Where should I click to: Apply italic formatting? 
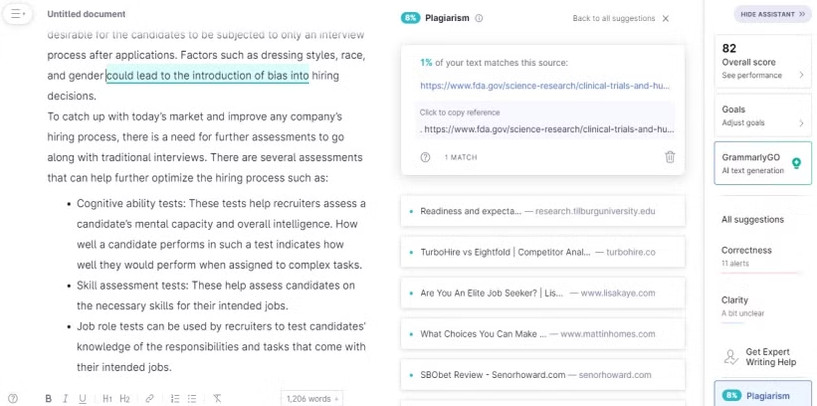pos(65,398)
